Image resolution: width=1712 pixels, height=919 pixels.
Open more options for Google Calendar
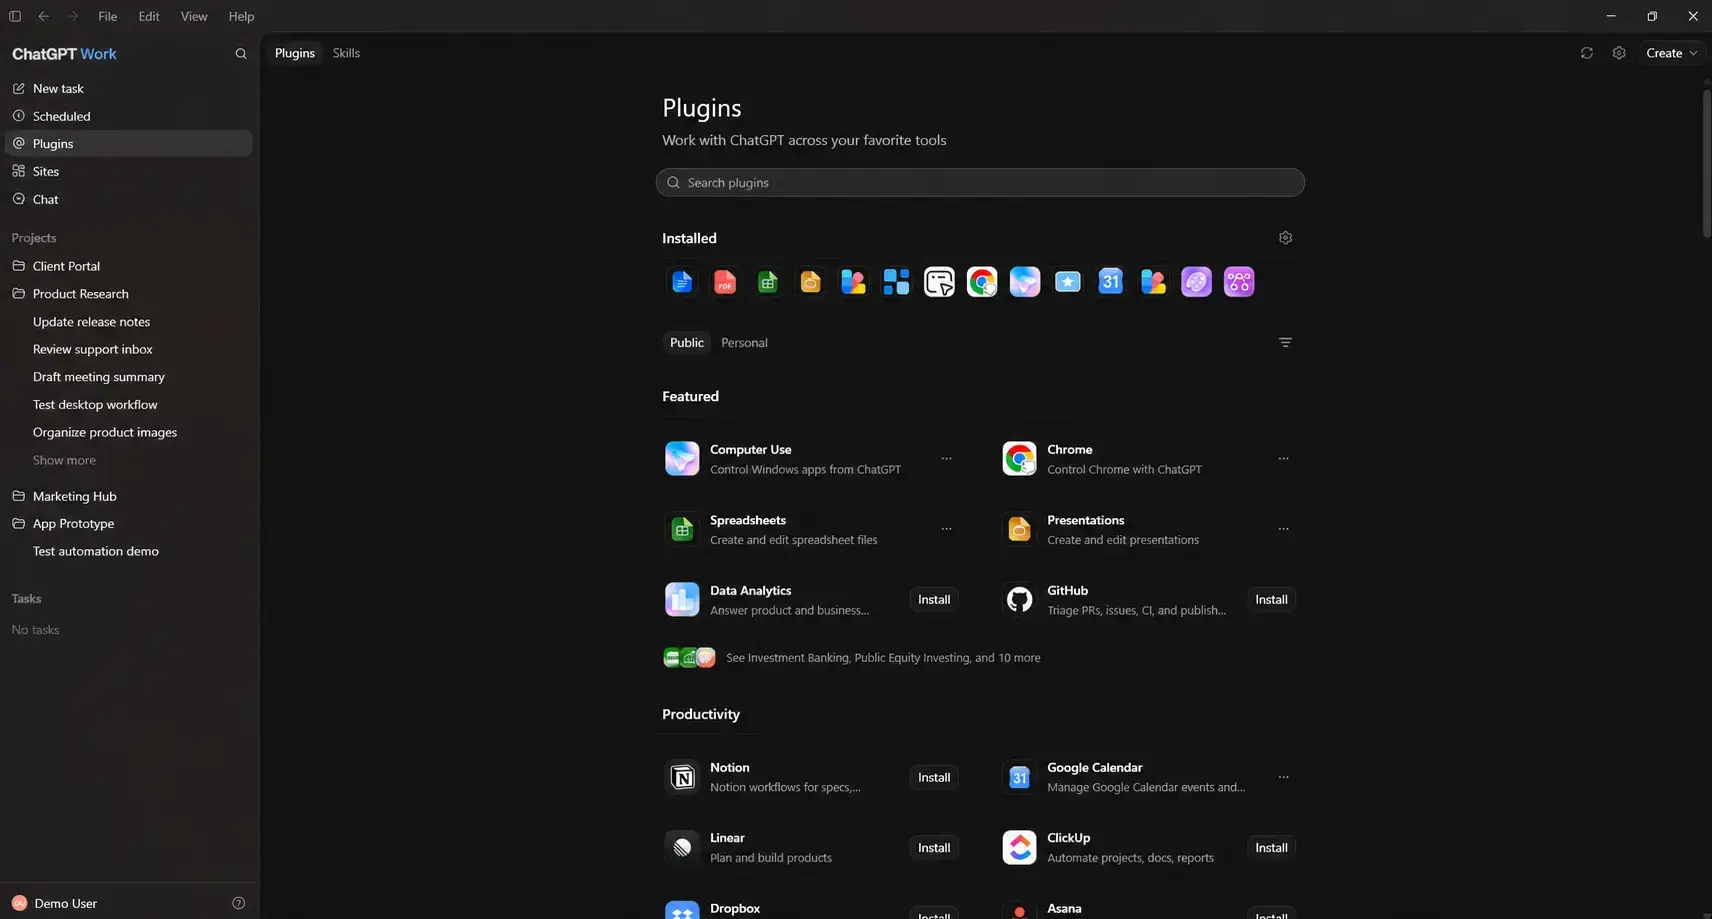click(x=1284, y=777)
